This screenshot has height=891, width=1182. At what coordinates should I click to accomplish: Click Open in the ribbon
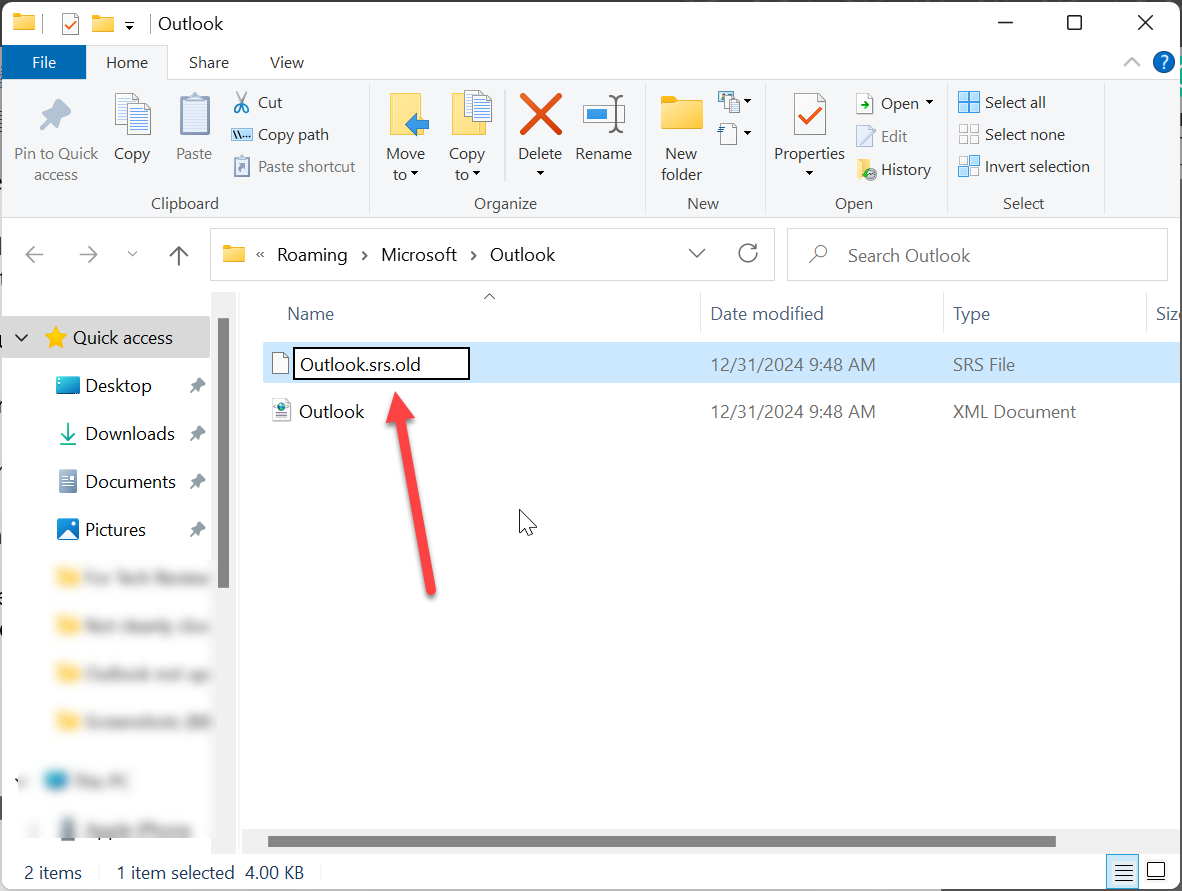(x=889, y=103)
